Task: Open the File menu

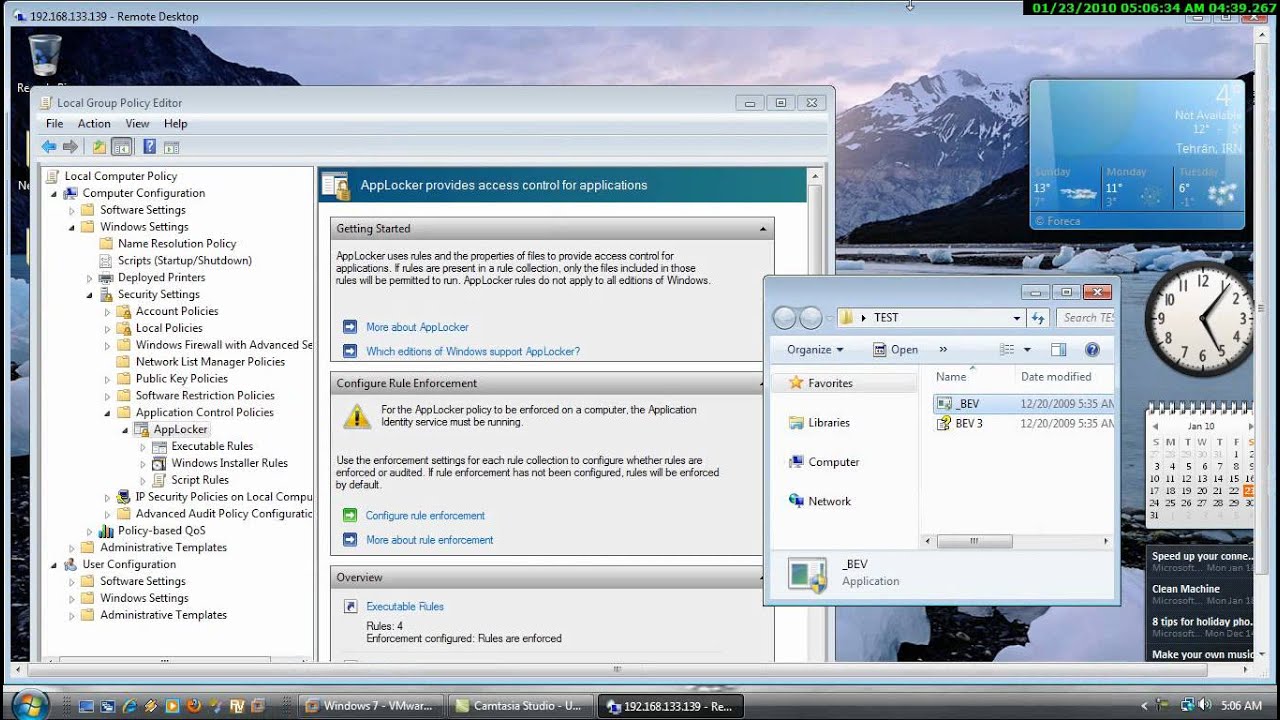Action: 54,124
